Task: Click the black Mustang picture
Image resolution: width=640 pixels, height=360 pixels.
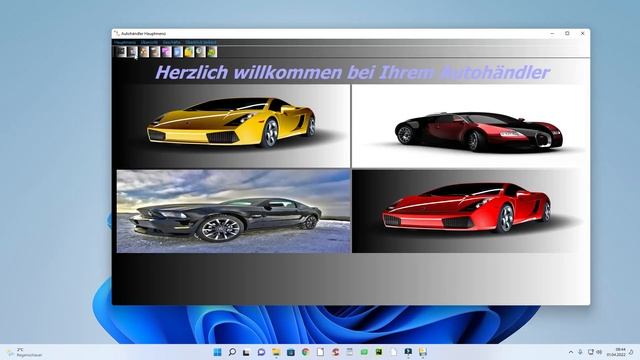Action: pos(233,211)
